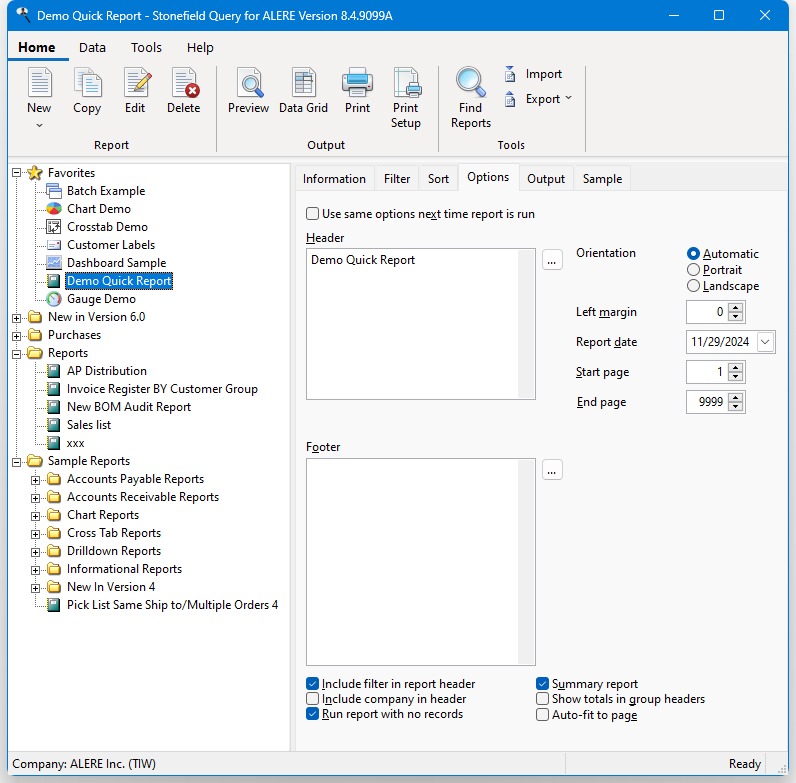Enable Show totals in group headers
This screenshot has width=796, height=783.
pos(542,699)
